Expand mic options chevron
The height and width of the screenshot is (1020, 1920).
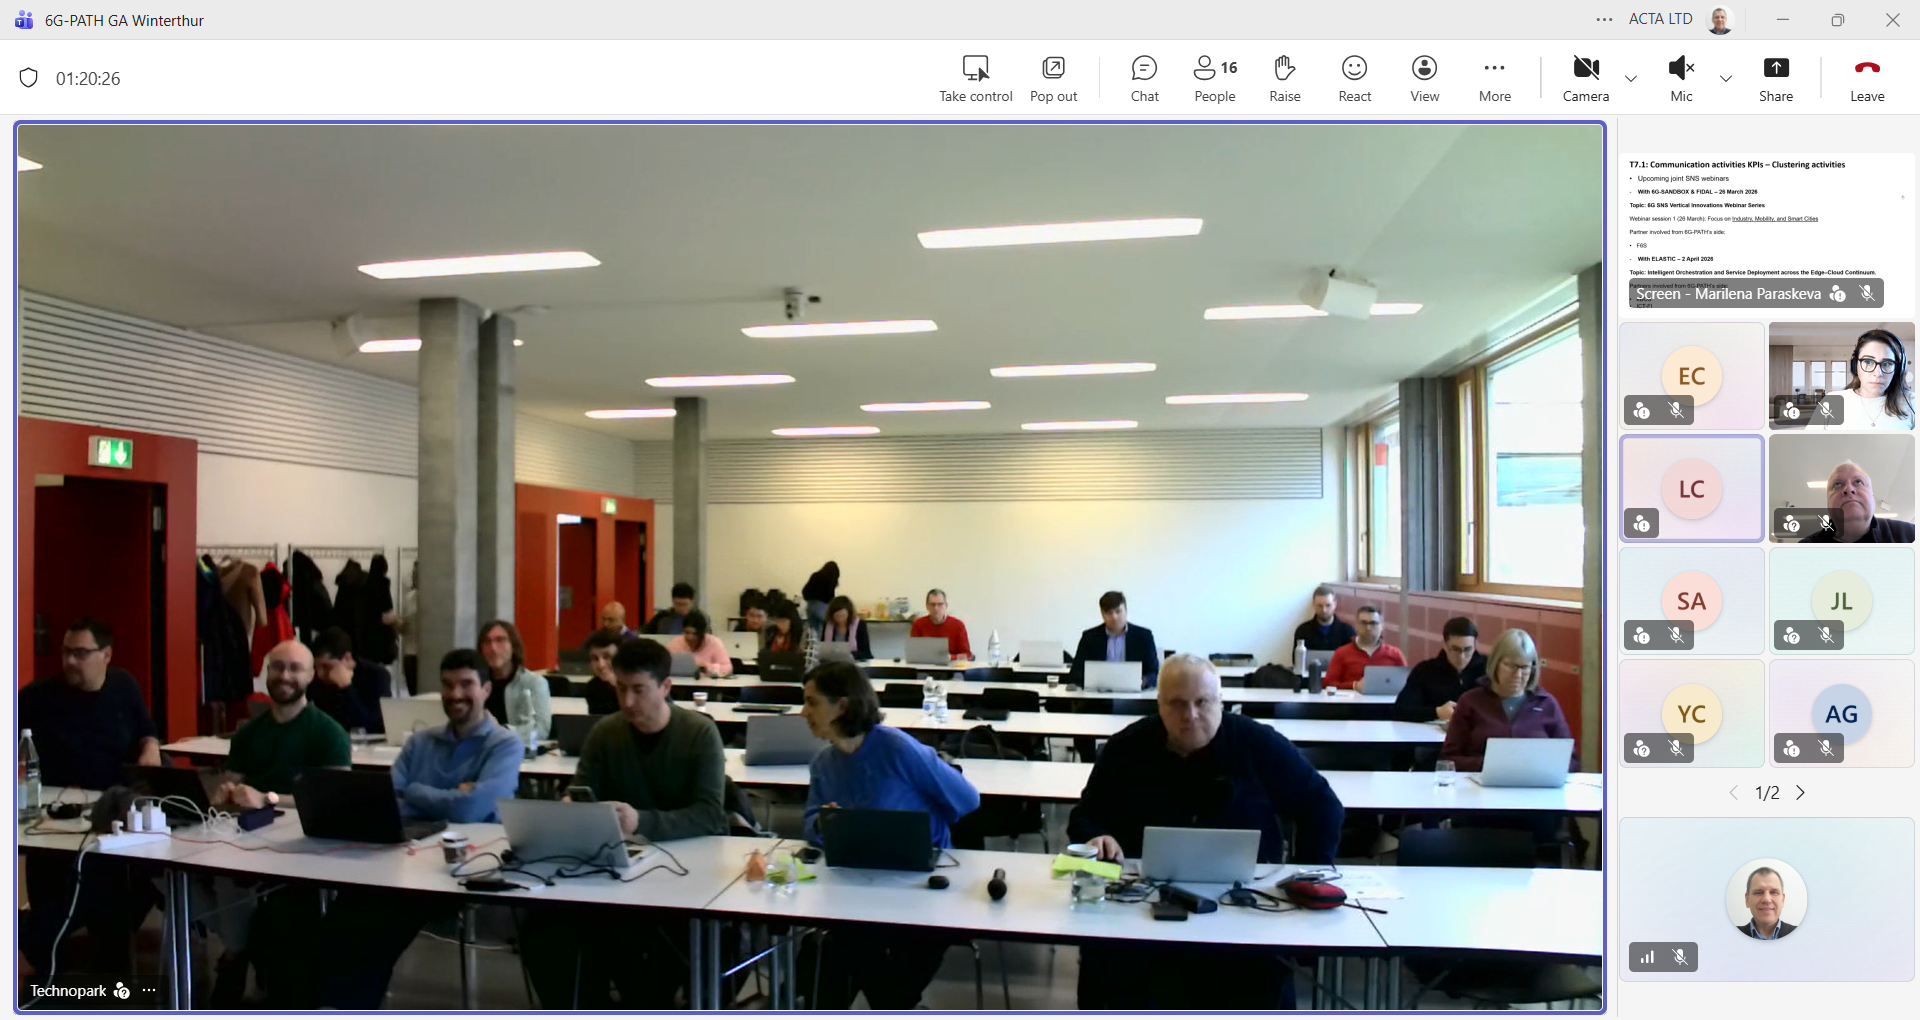pos(1726,79)
